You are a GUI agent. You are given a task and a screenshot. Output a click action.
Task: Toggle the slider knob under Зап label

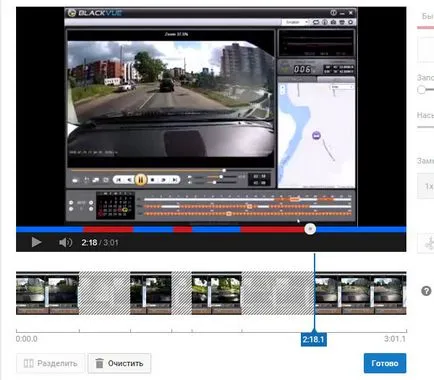tap(421, 90)
